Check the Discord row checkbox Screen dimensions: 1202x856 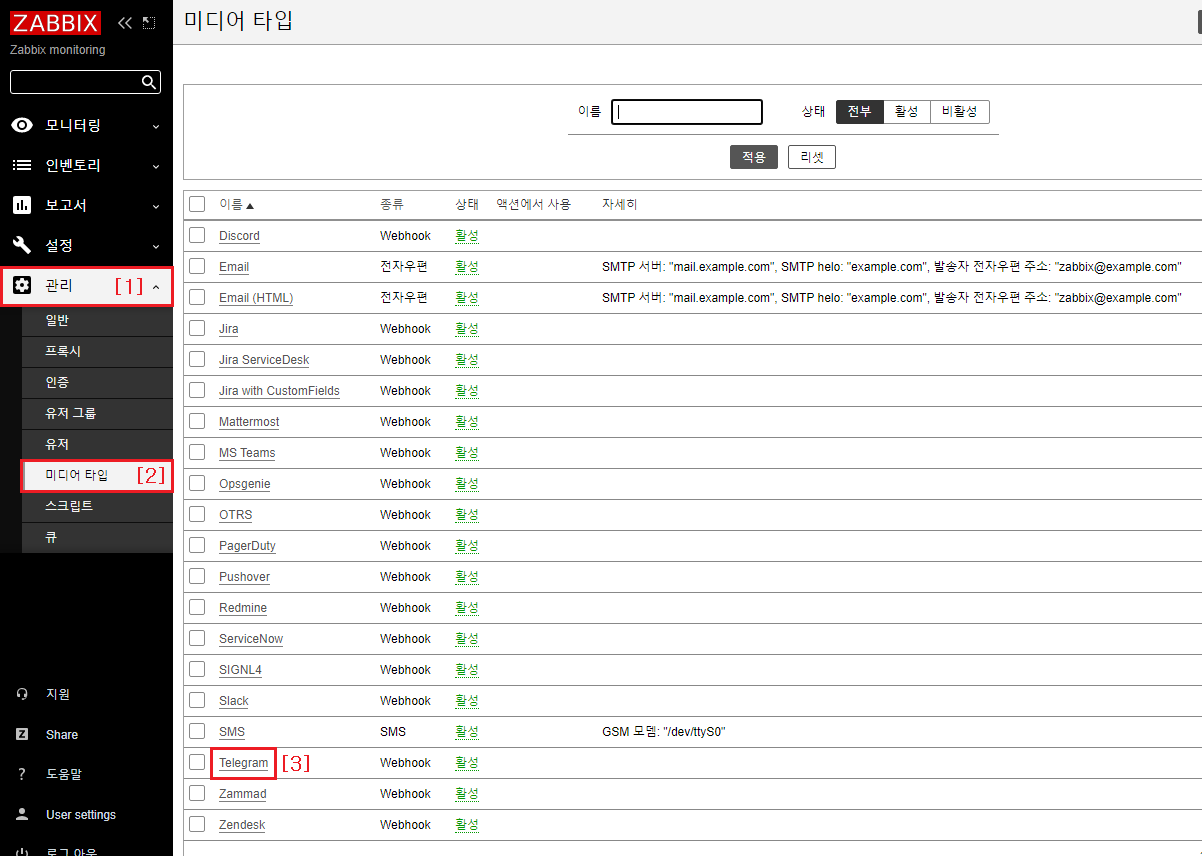point(197,235)
